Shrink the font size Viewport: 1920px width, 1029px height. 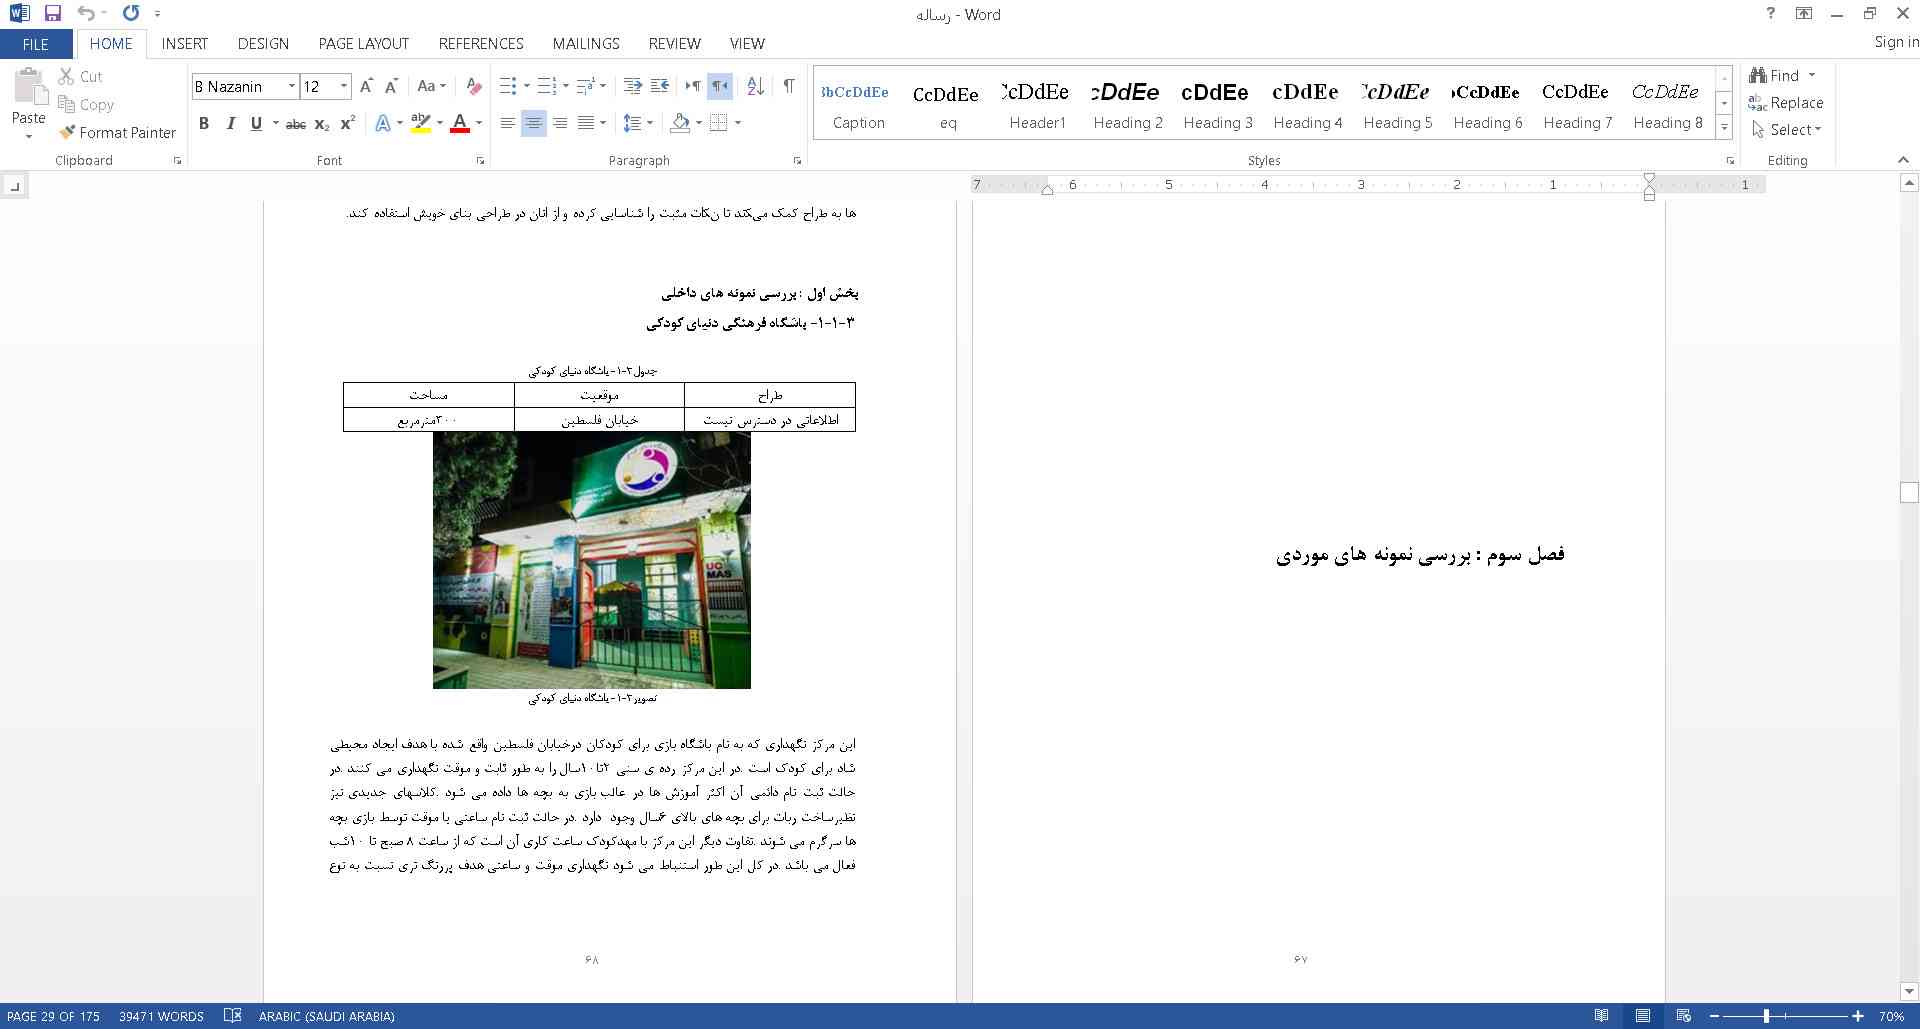point(391,86)
